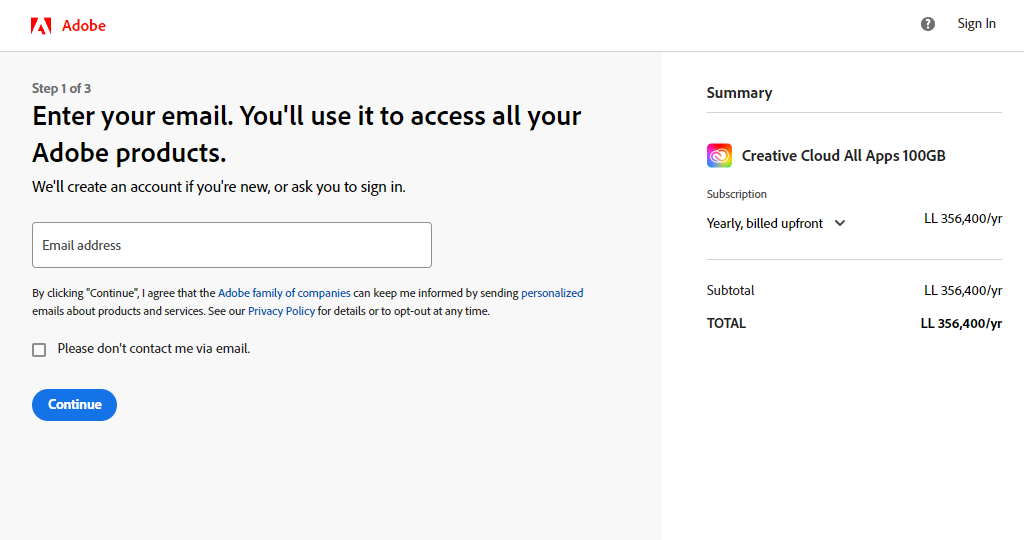Image resolution: width=1024 pixels, height=540 pixels.
Task: Click the bold TOTAL price amount
Action: click(960, 323)
